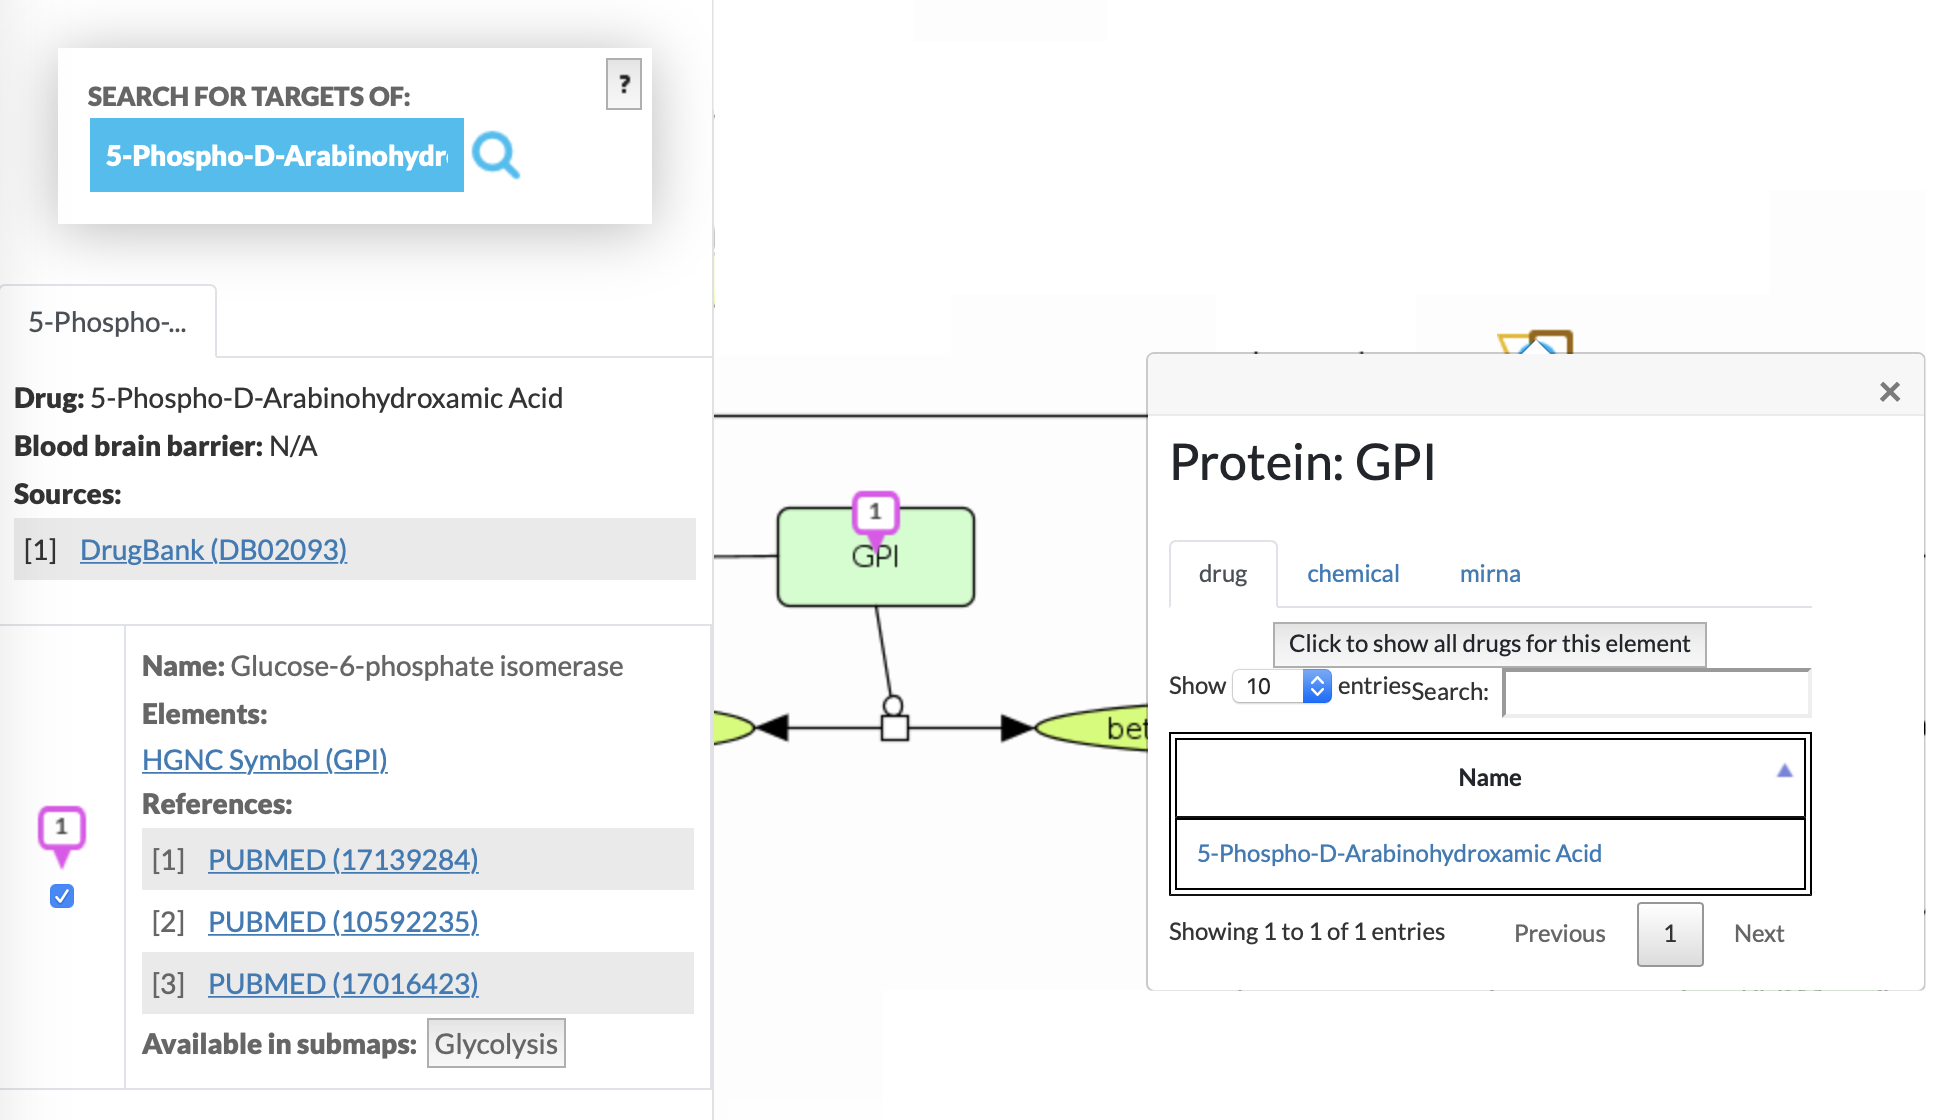Open the question mark help button
Viewport: 1946px width, 1120px height.
tap(623, 84)
